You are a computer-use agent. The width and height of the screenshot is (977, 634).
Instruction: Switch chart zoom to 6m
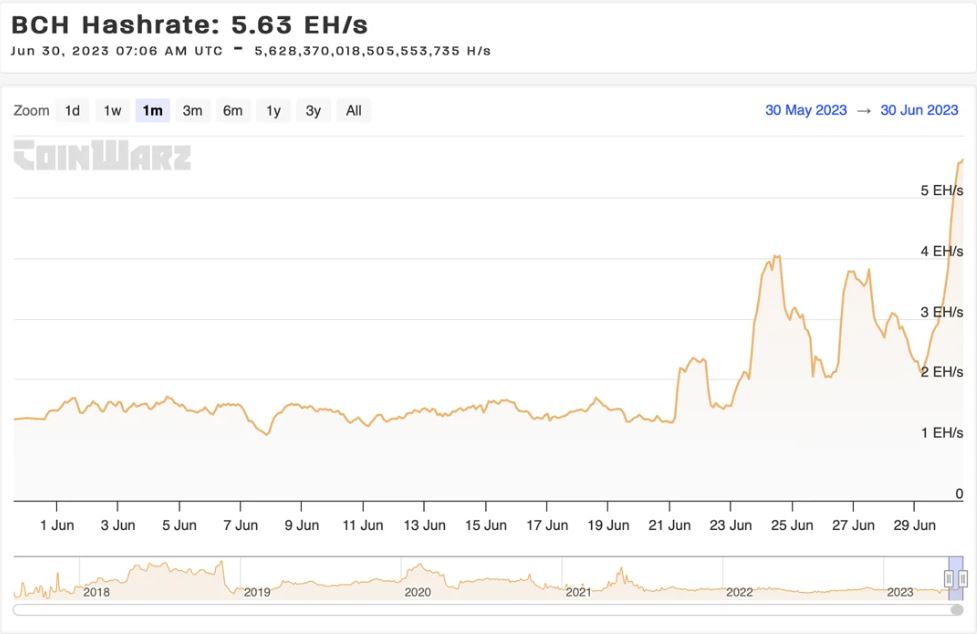(x=233, y=111)
